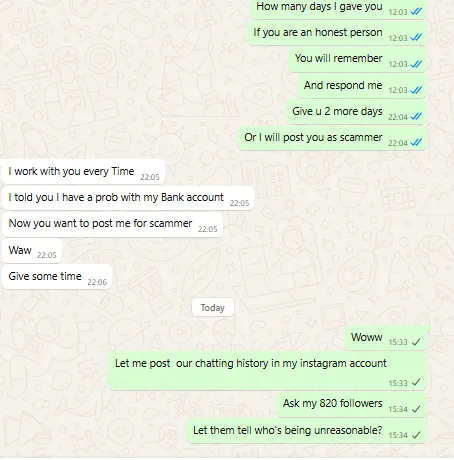Click 22:05 timestamp on the 'Waw' message
The image size is (454, 460).
(47, 255)
